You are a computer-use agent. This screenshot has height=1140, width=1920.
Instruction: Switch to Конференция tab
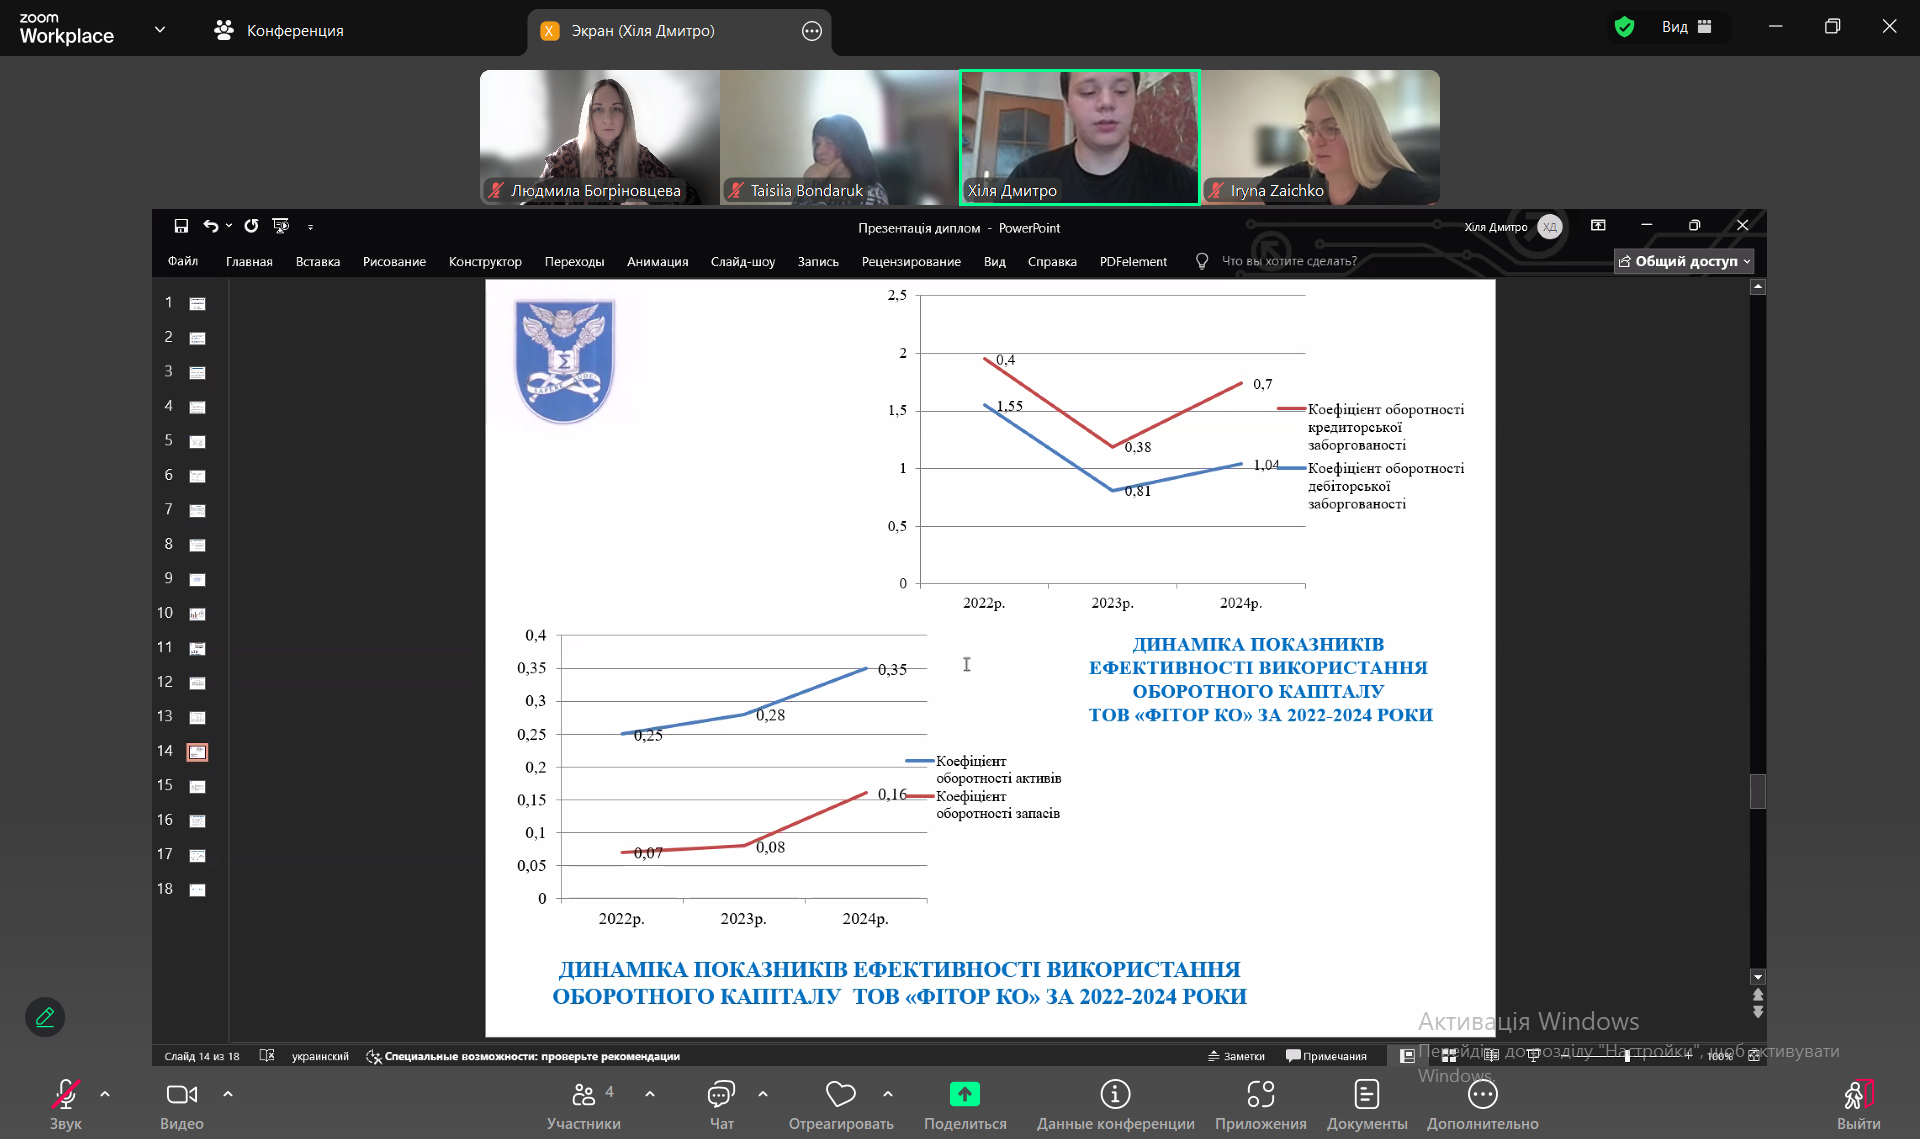tap(279, 31)
